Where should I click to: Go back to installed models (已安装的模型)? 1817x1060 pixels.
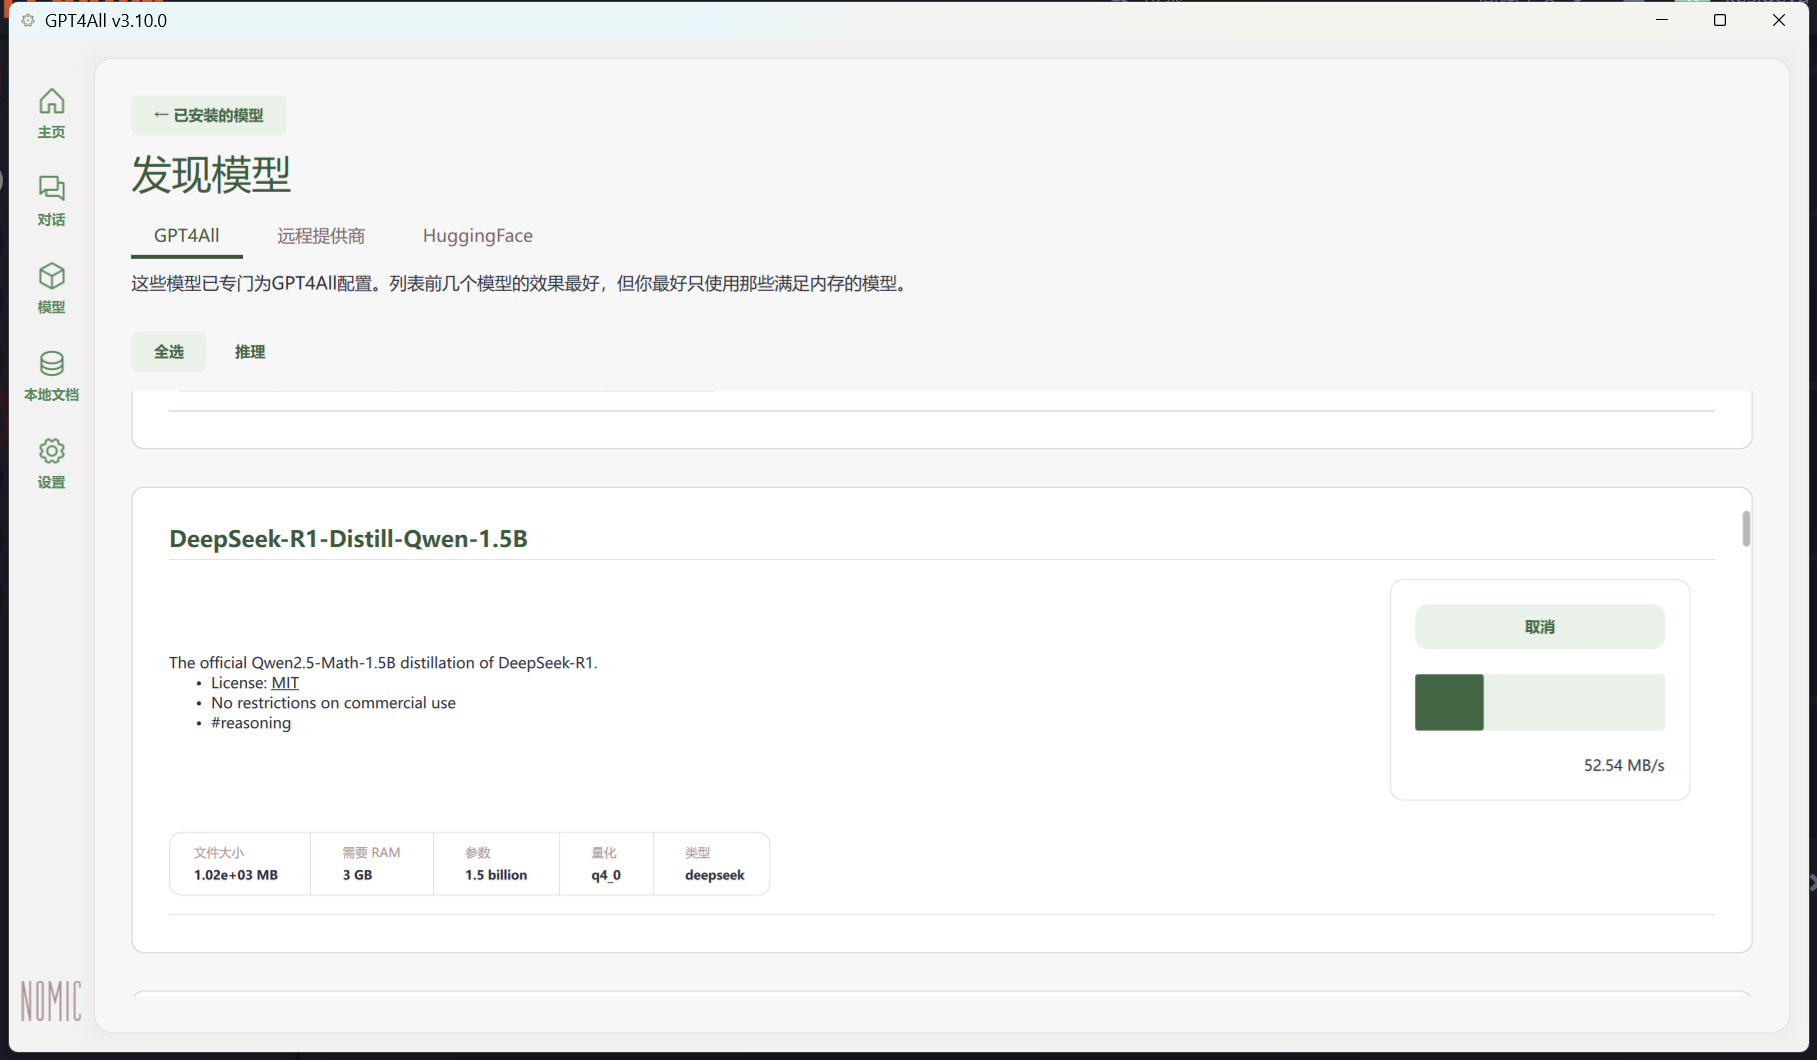pos(209,115)
